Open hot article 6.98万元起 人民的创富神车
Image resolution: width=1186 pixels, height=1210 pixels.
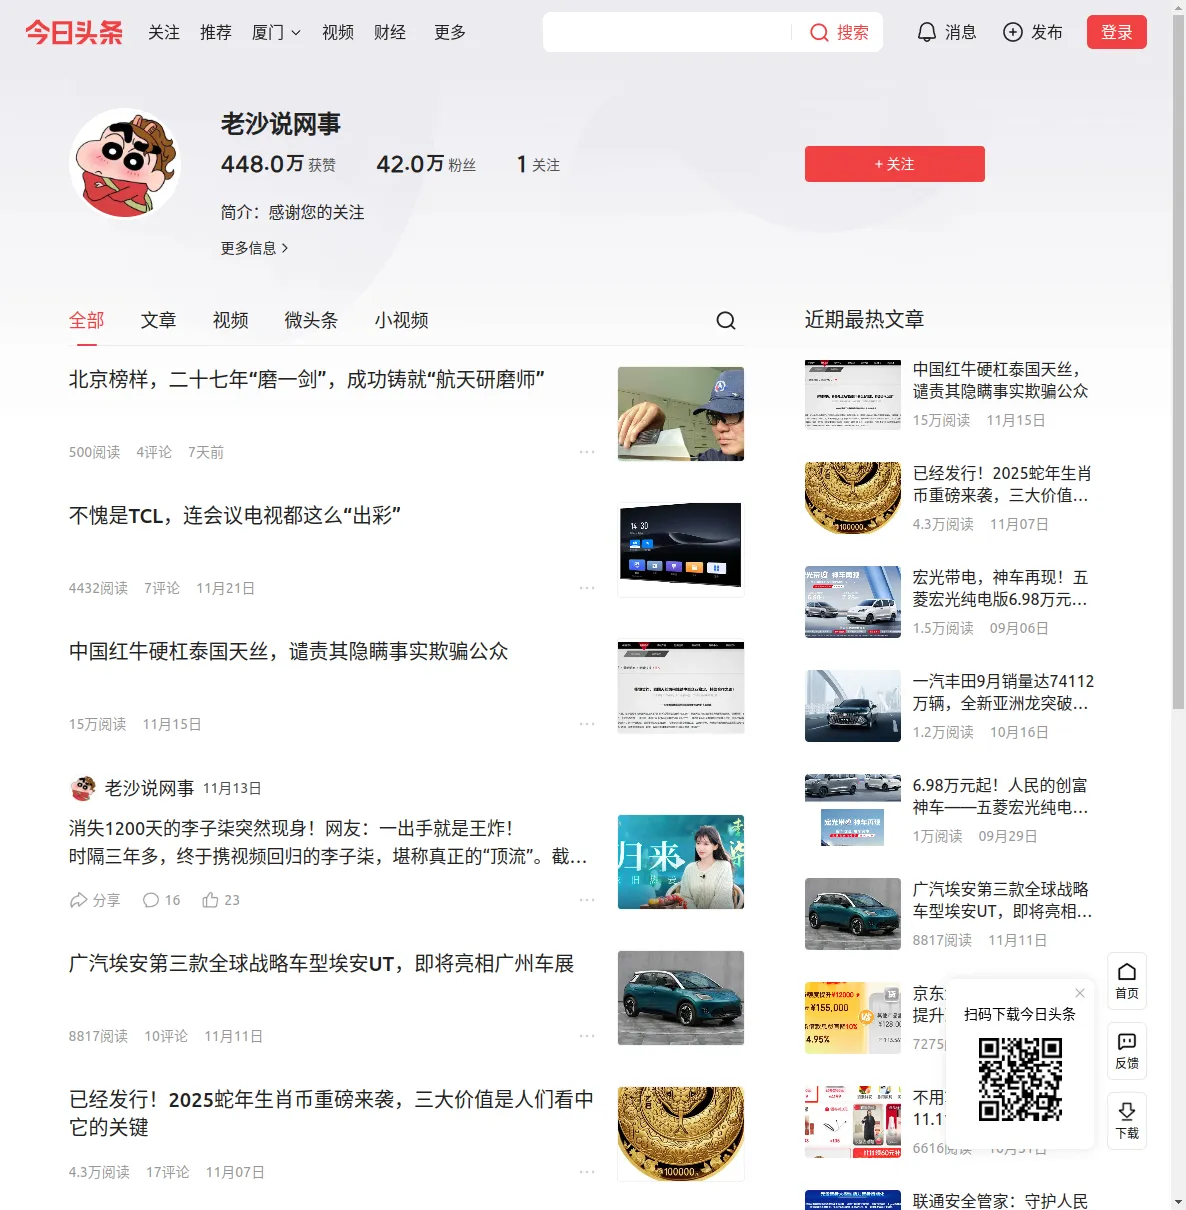tap(1001, 796)
